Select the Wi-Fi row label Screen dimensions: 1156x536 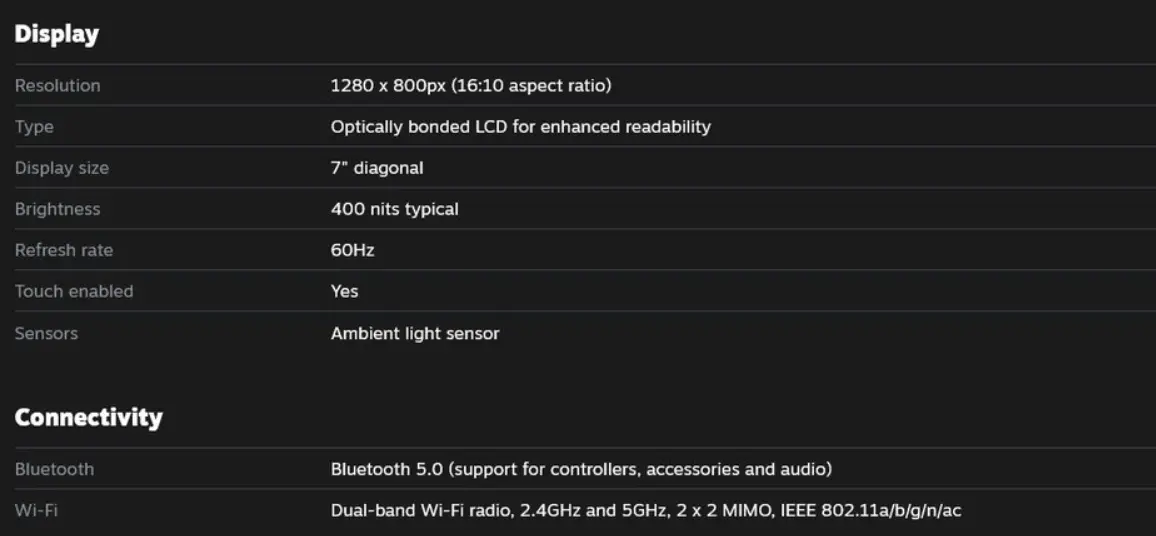[36, 510]
